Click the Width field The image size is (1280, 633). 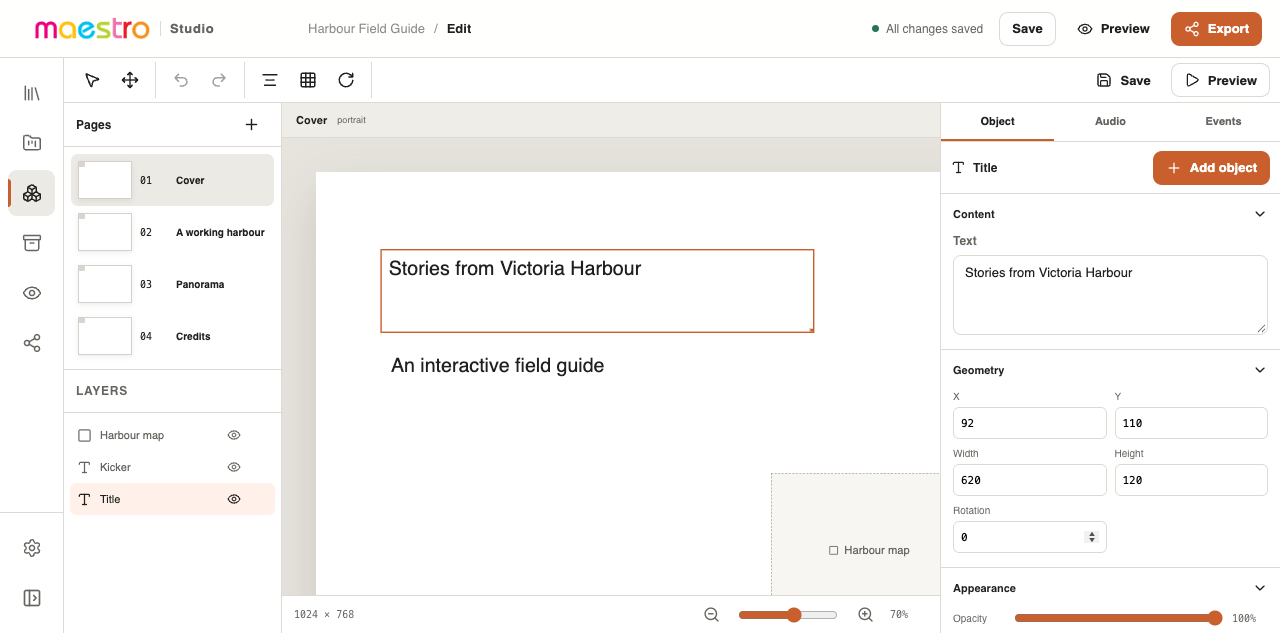(1029, 480)
